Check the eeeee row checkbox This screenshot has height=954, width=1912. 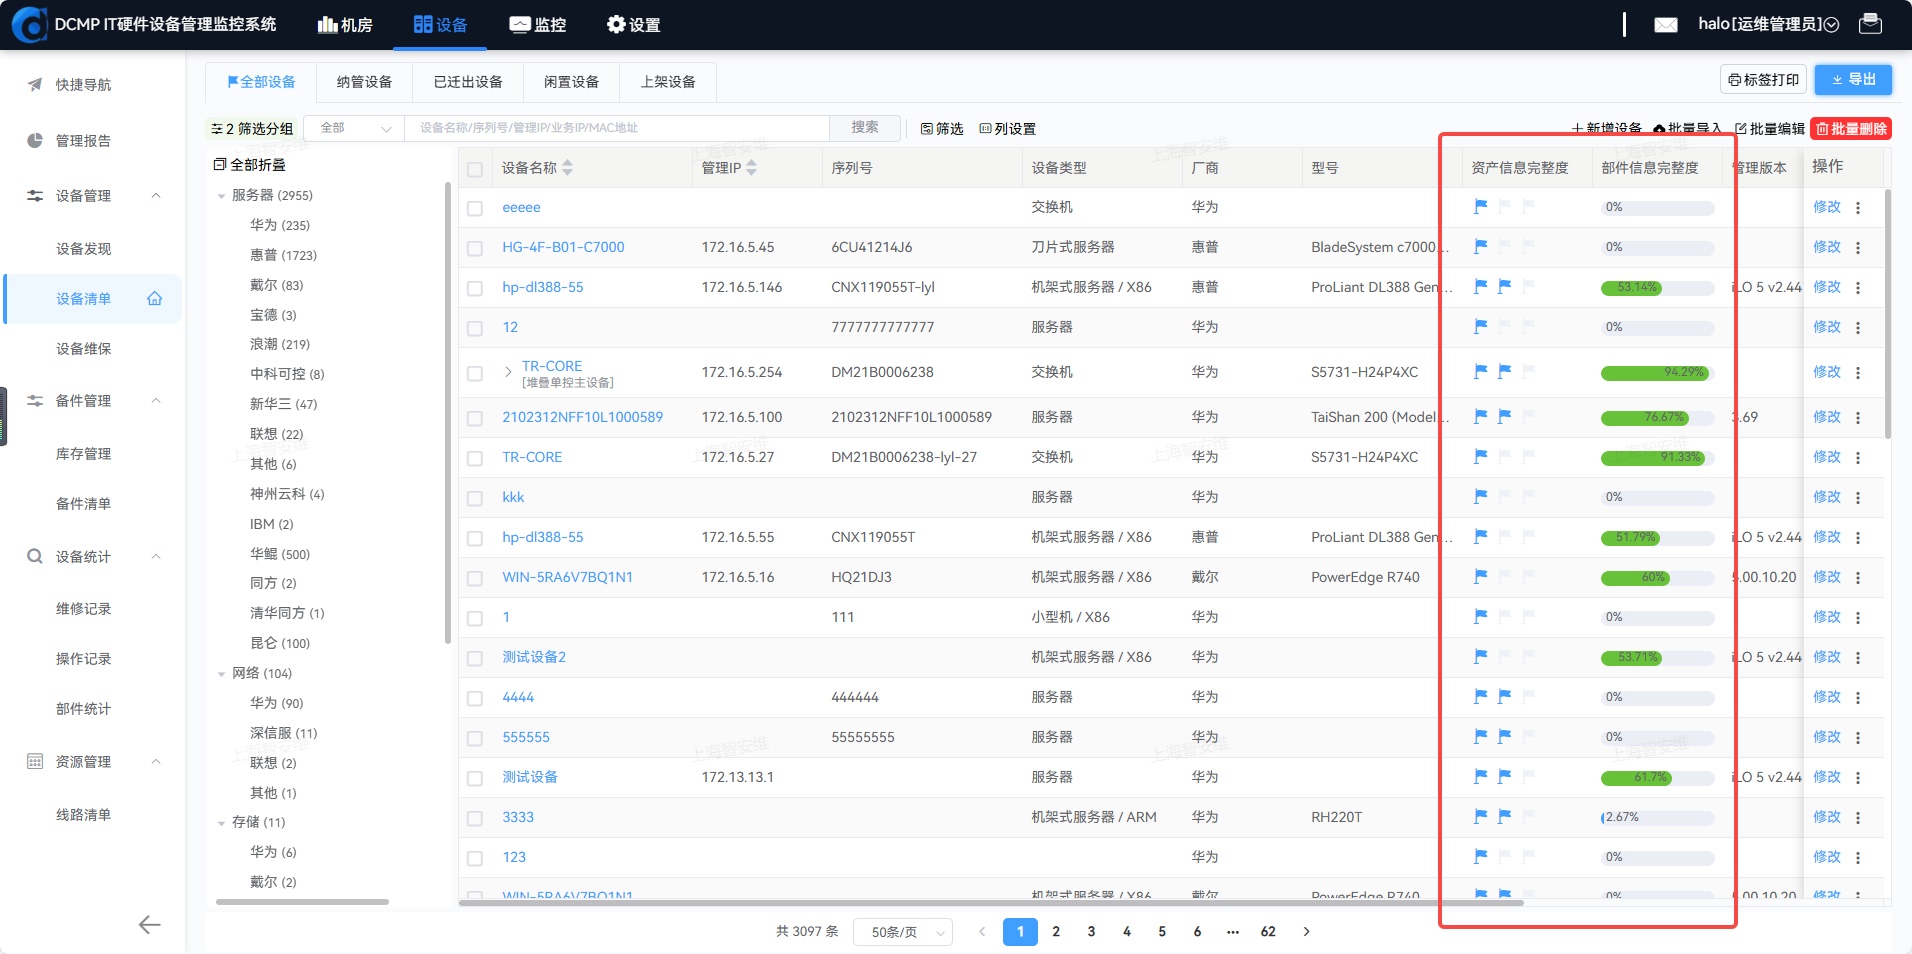coord(475,209)
